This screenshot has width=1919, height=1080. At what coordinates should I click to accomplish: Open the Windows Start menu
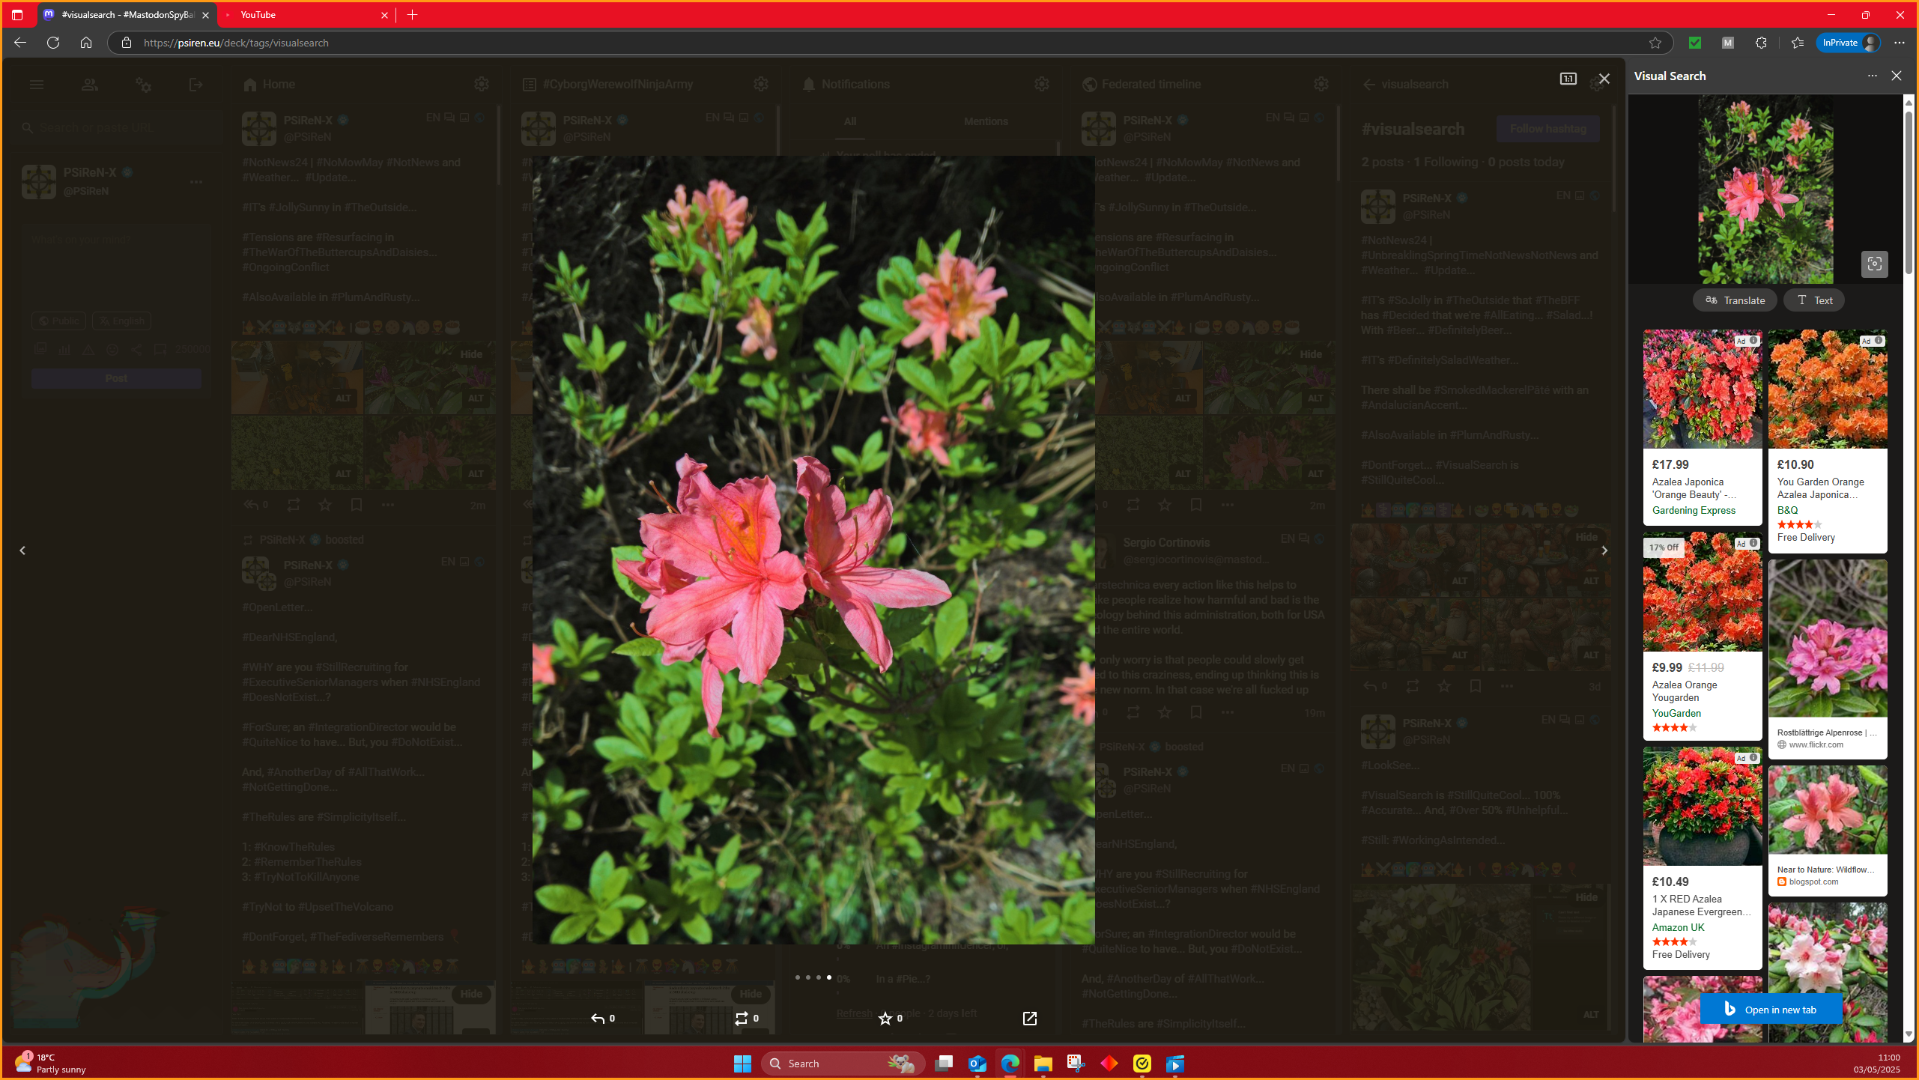click(x=742, y=1063)
